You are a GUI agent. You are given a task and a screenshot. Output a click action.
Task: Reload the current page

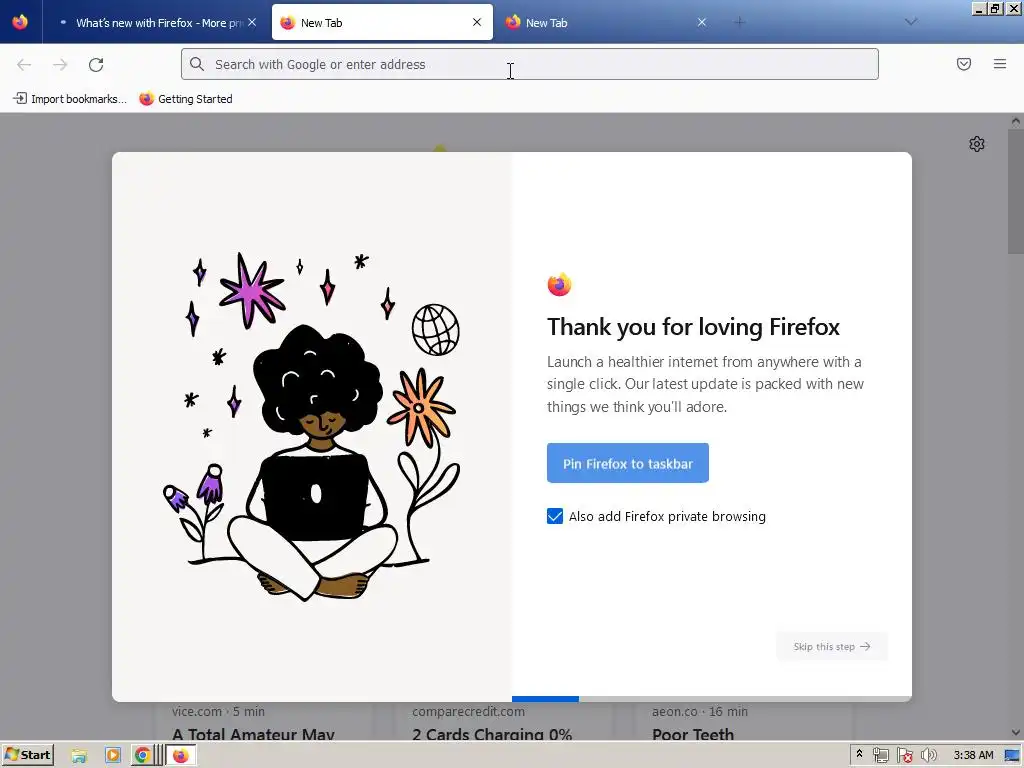pyautogui.click(x=96, y=64)
